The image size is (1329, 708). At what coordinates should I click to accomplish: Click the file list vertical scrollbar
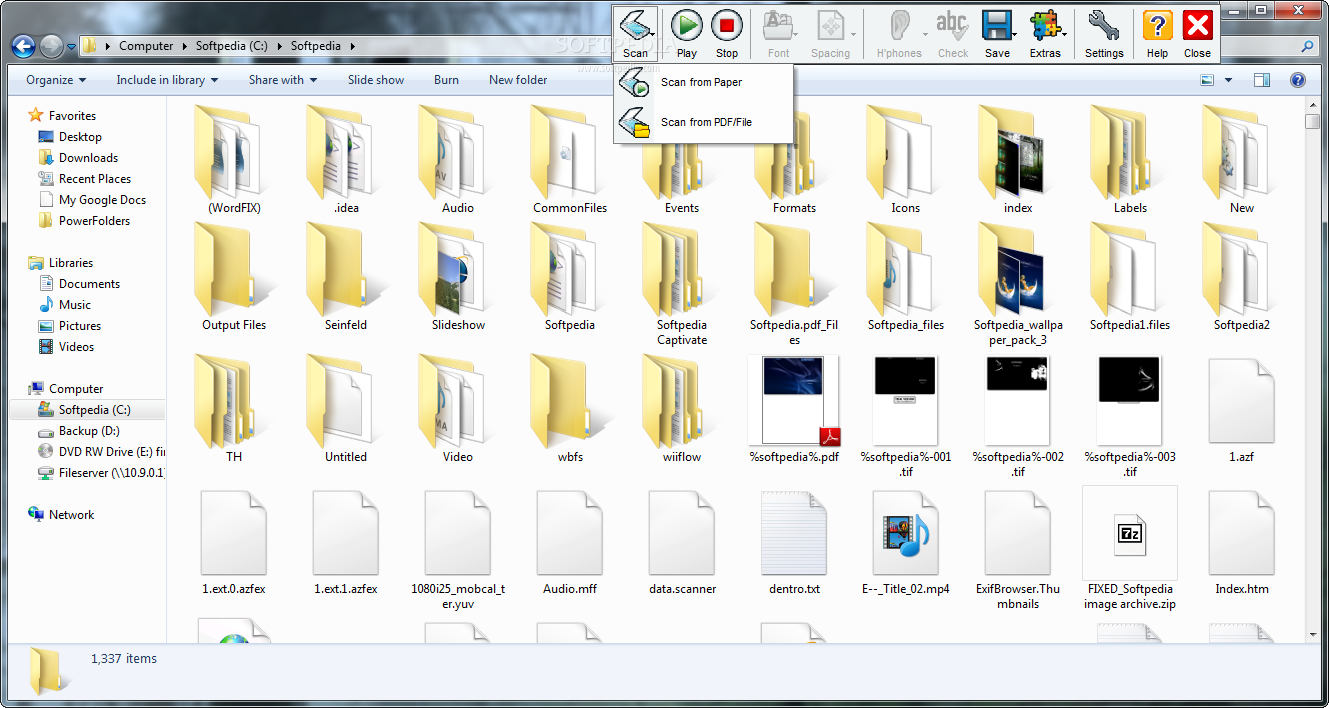[1312, 370]
